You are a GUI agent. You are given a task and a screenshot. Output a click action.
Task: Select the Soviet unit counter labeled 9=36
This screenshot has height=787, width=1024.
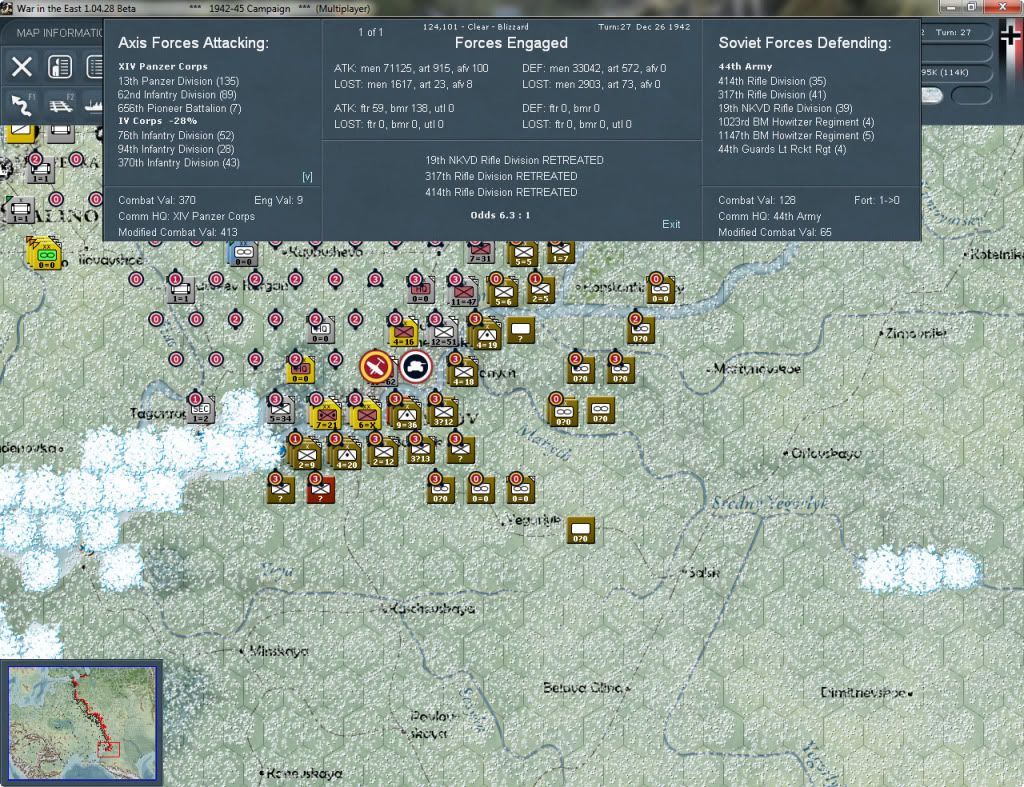[406, 415]
